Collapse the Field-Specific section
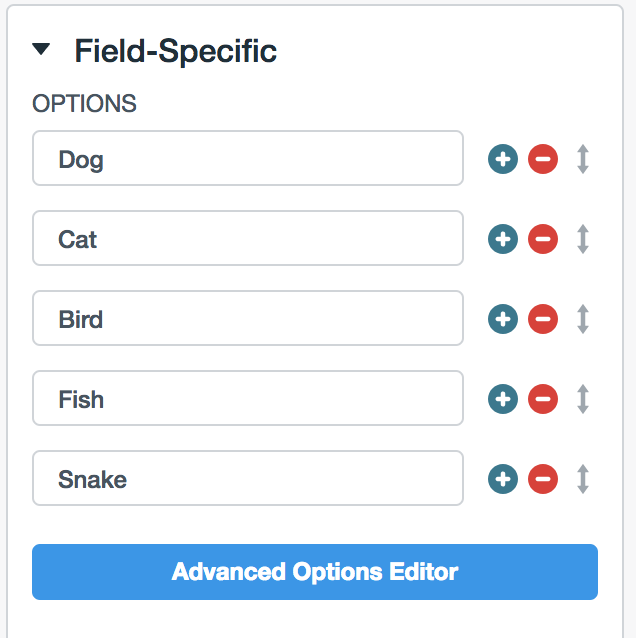Image resolution: width=636 pixels, height=638 pixels. click(x=41, y=49)
